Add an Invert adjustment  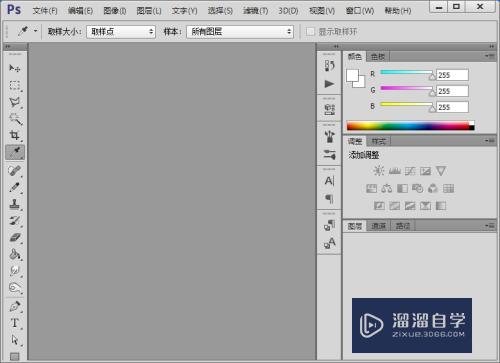coord(379,206)
